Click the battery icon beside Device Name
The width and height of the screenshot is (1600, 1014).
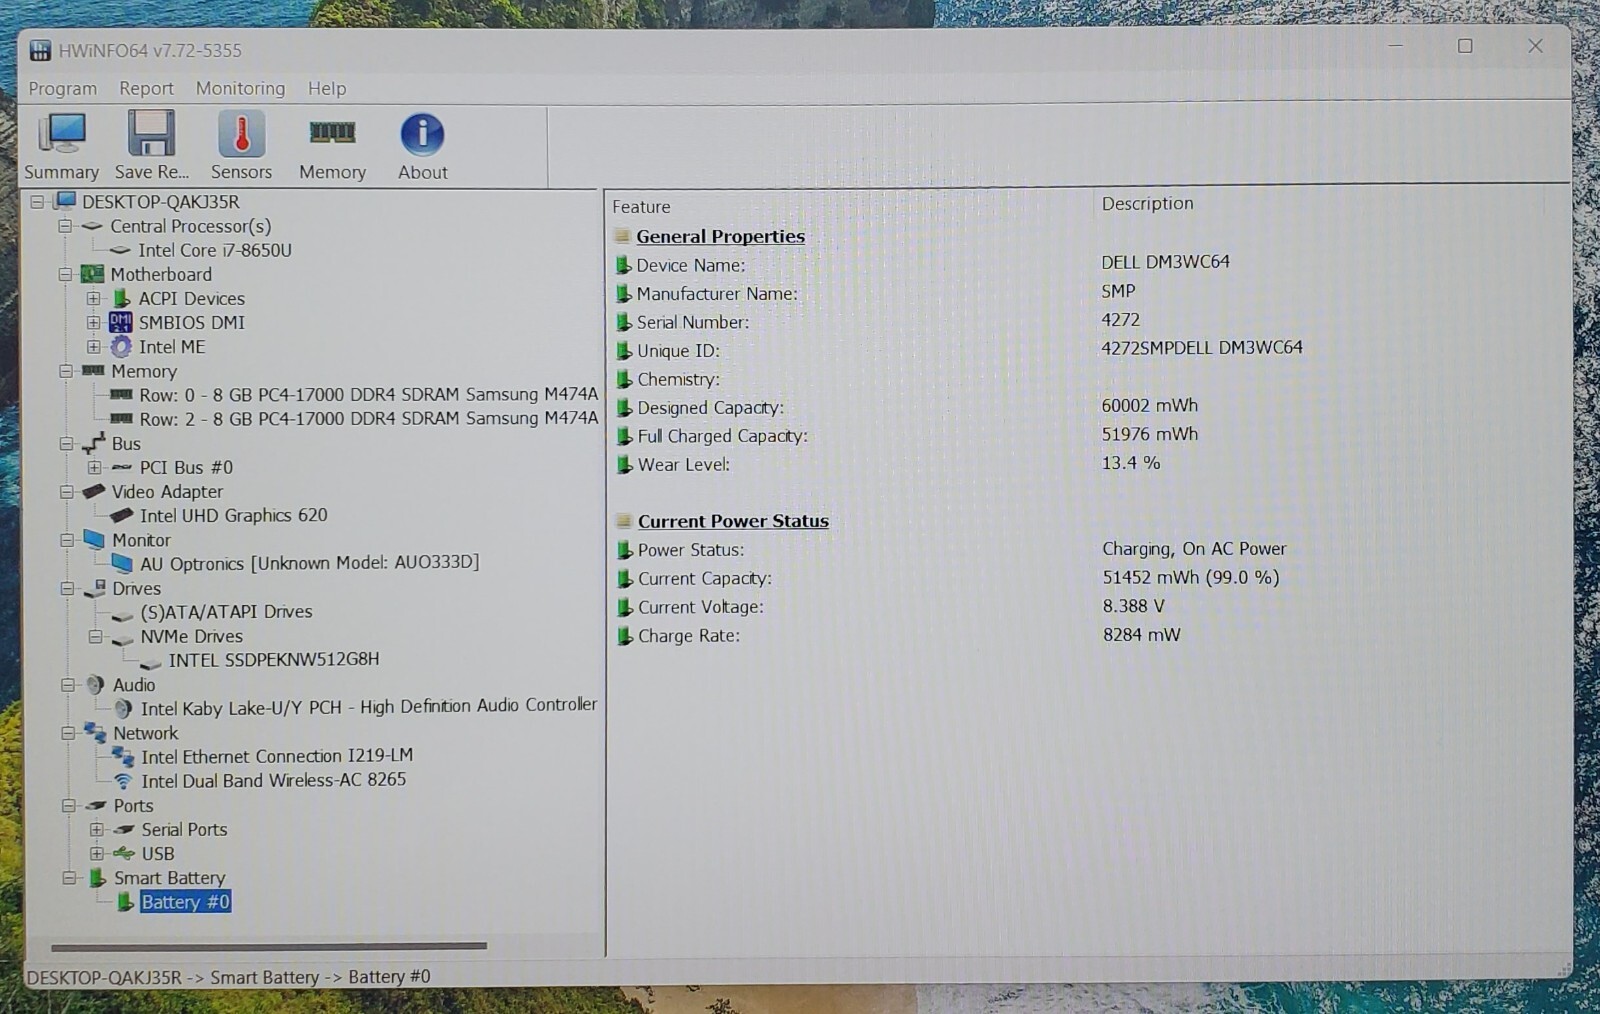(x=623, y=265)
